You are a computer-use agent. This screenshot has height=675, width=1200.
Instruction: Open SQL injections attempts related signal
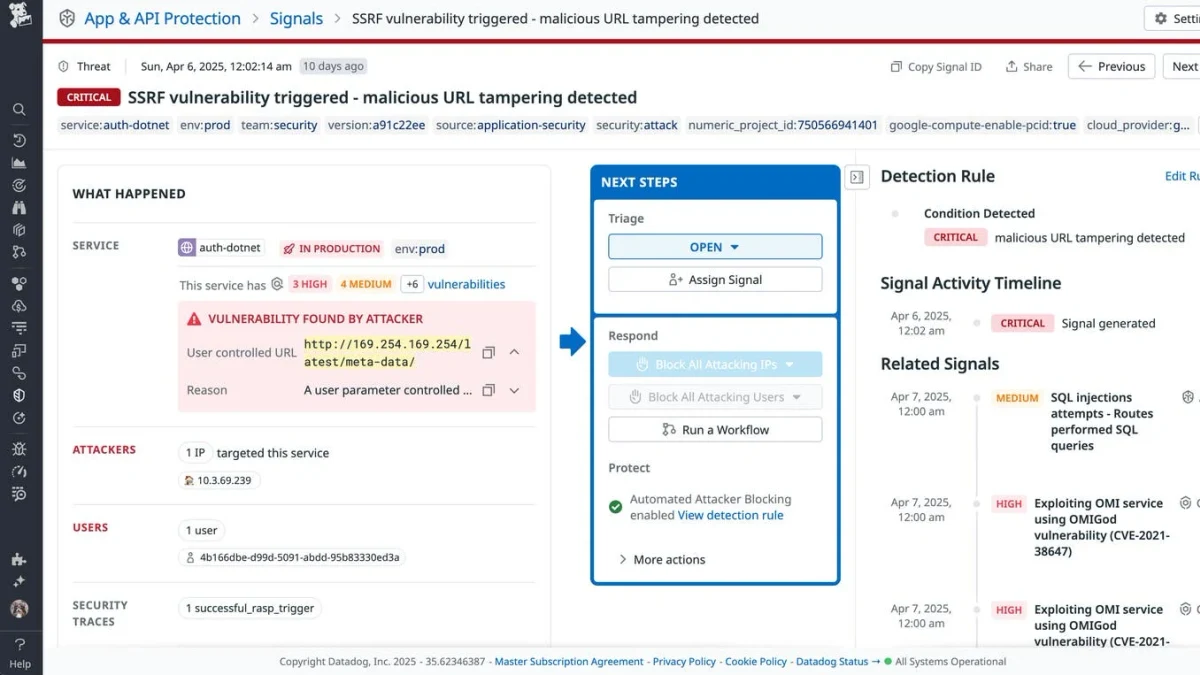point(1101,422)
